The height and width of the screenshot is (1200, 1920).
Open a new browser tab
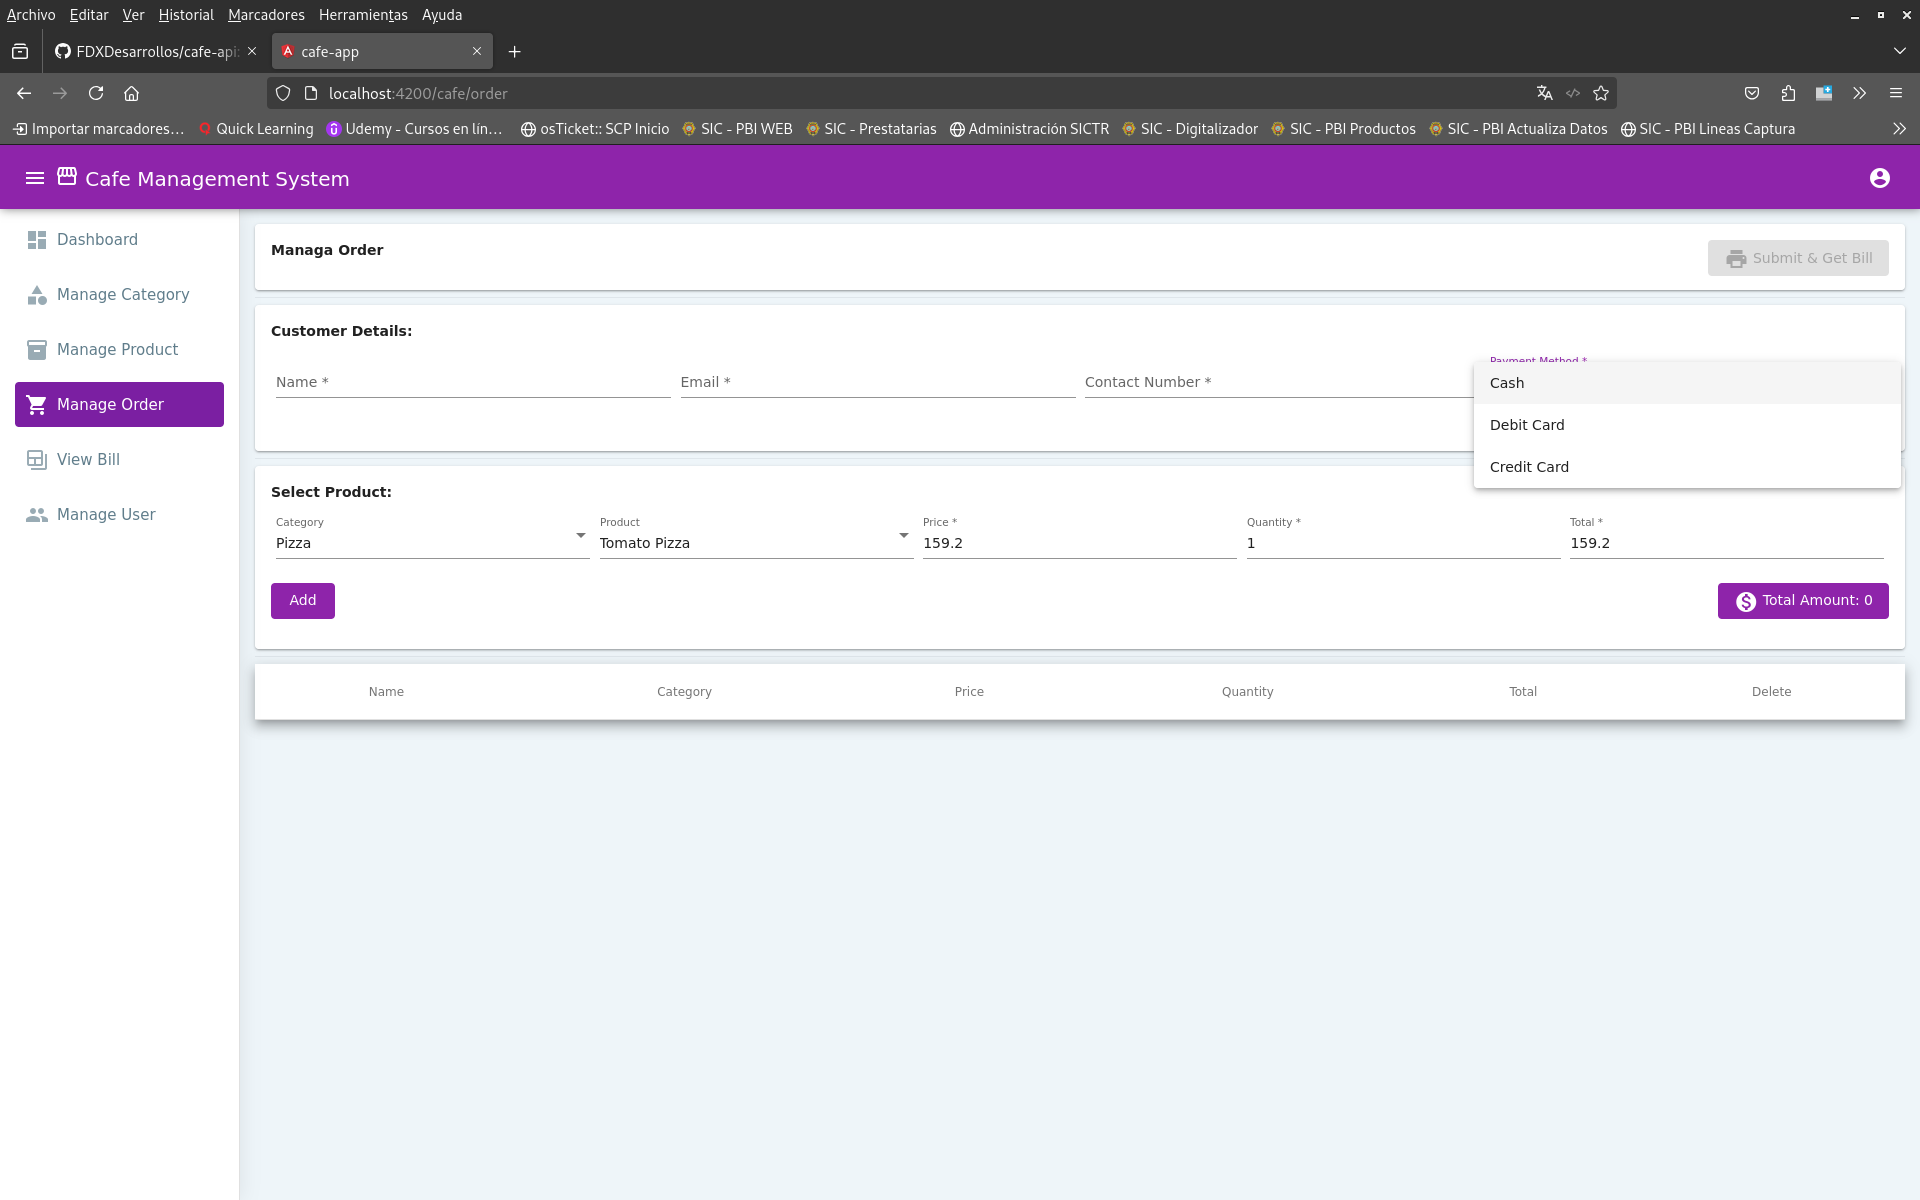[x=514, y=52]
